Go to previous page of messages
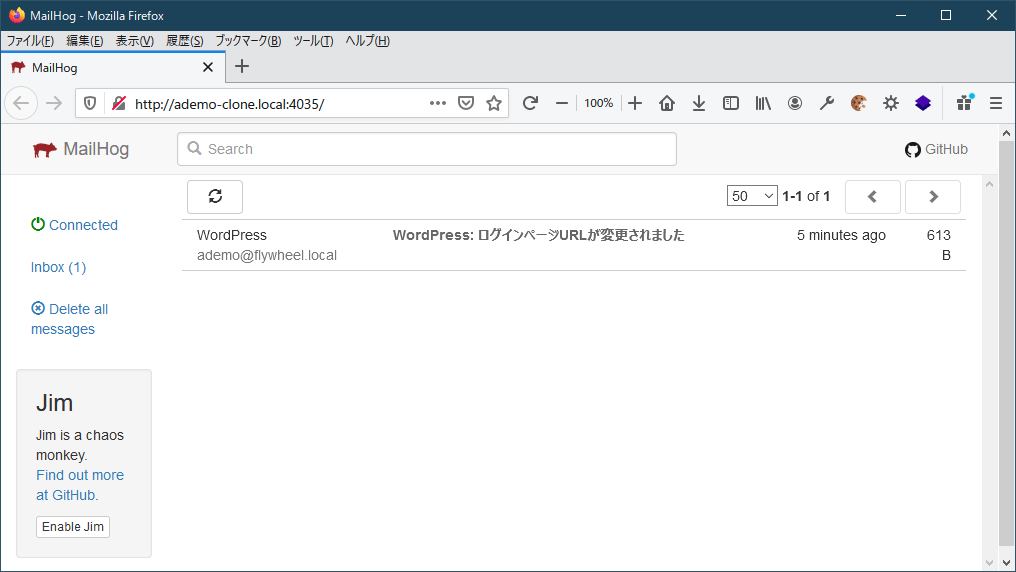Viewport: 1016px width, 572px height. coord(872,196)
